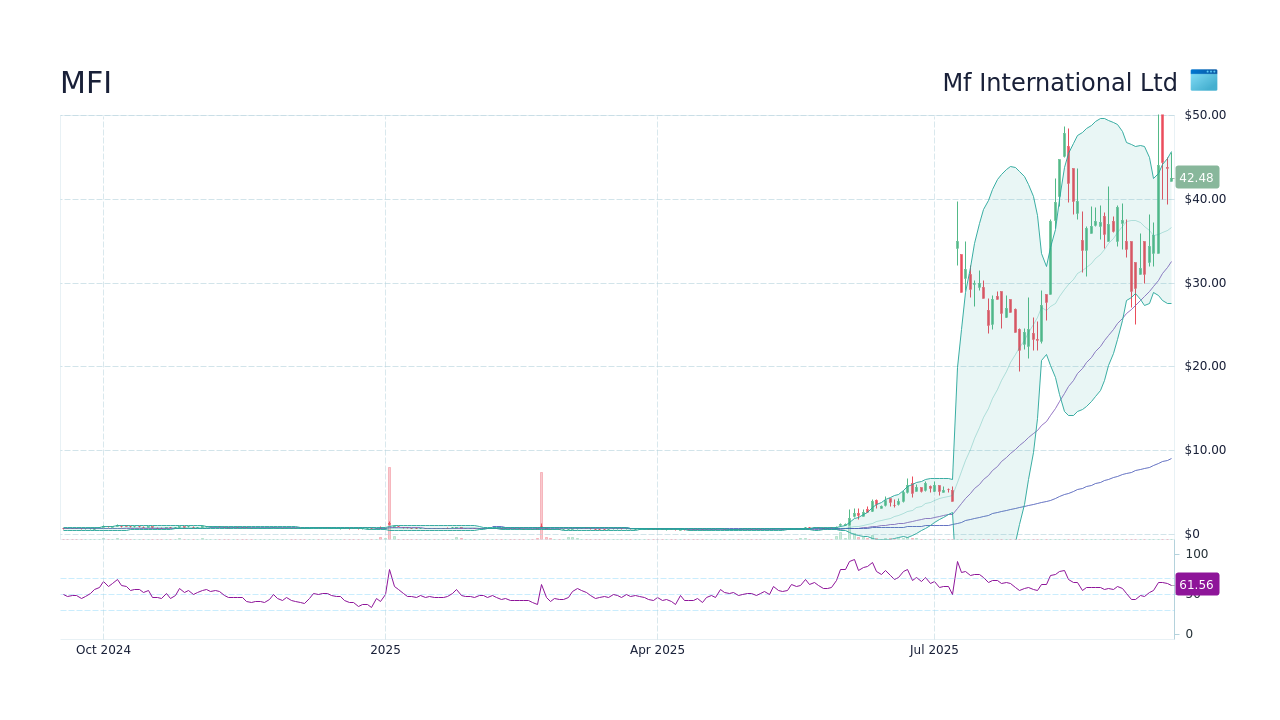Viewport: 1280px width, 720px height.
Task: Open the MFI ticker symbol dropdown
Action: coord(86,82)
